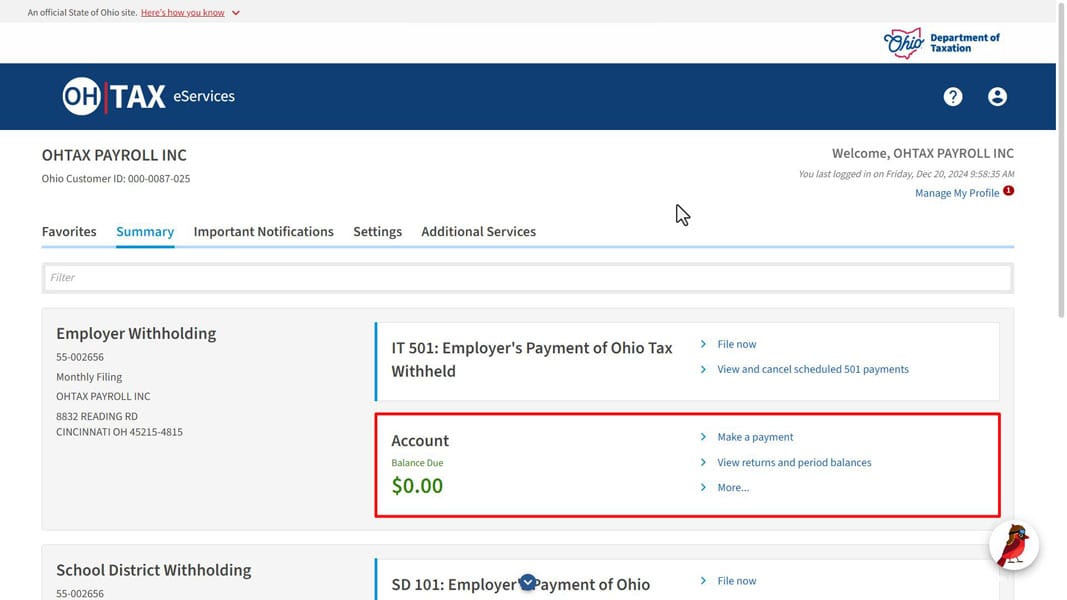Open View returns and period balances

(794, 463)
